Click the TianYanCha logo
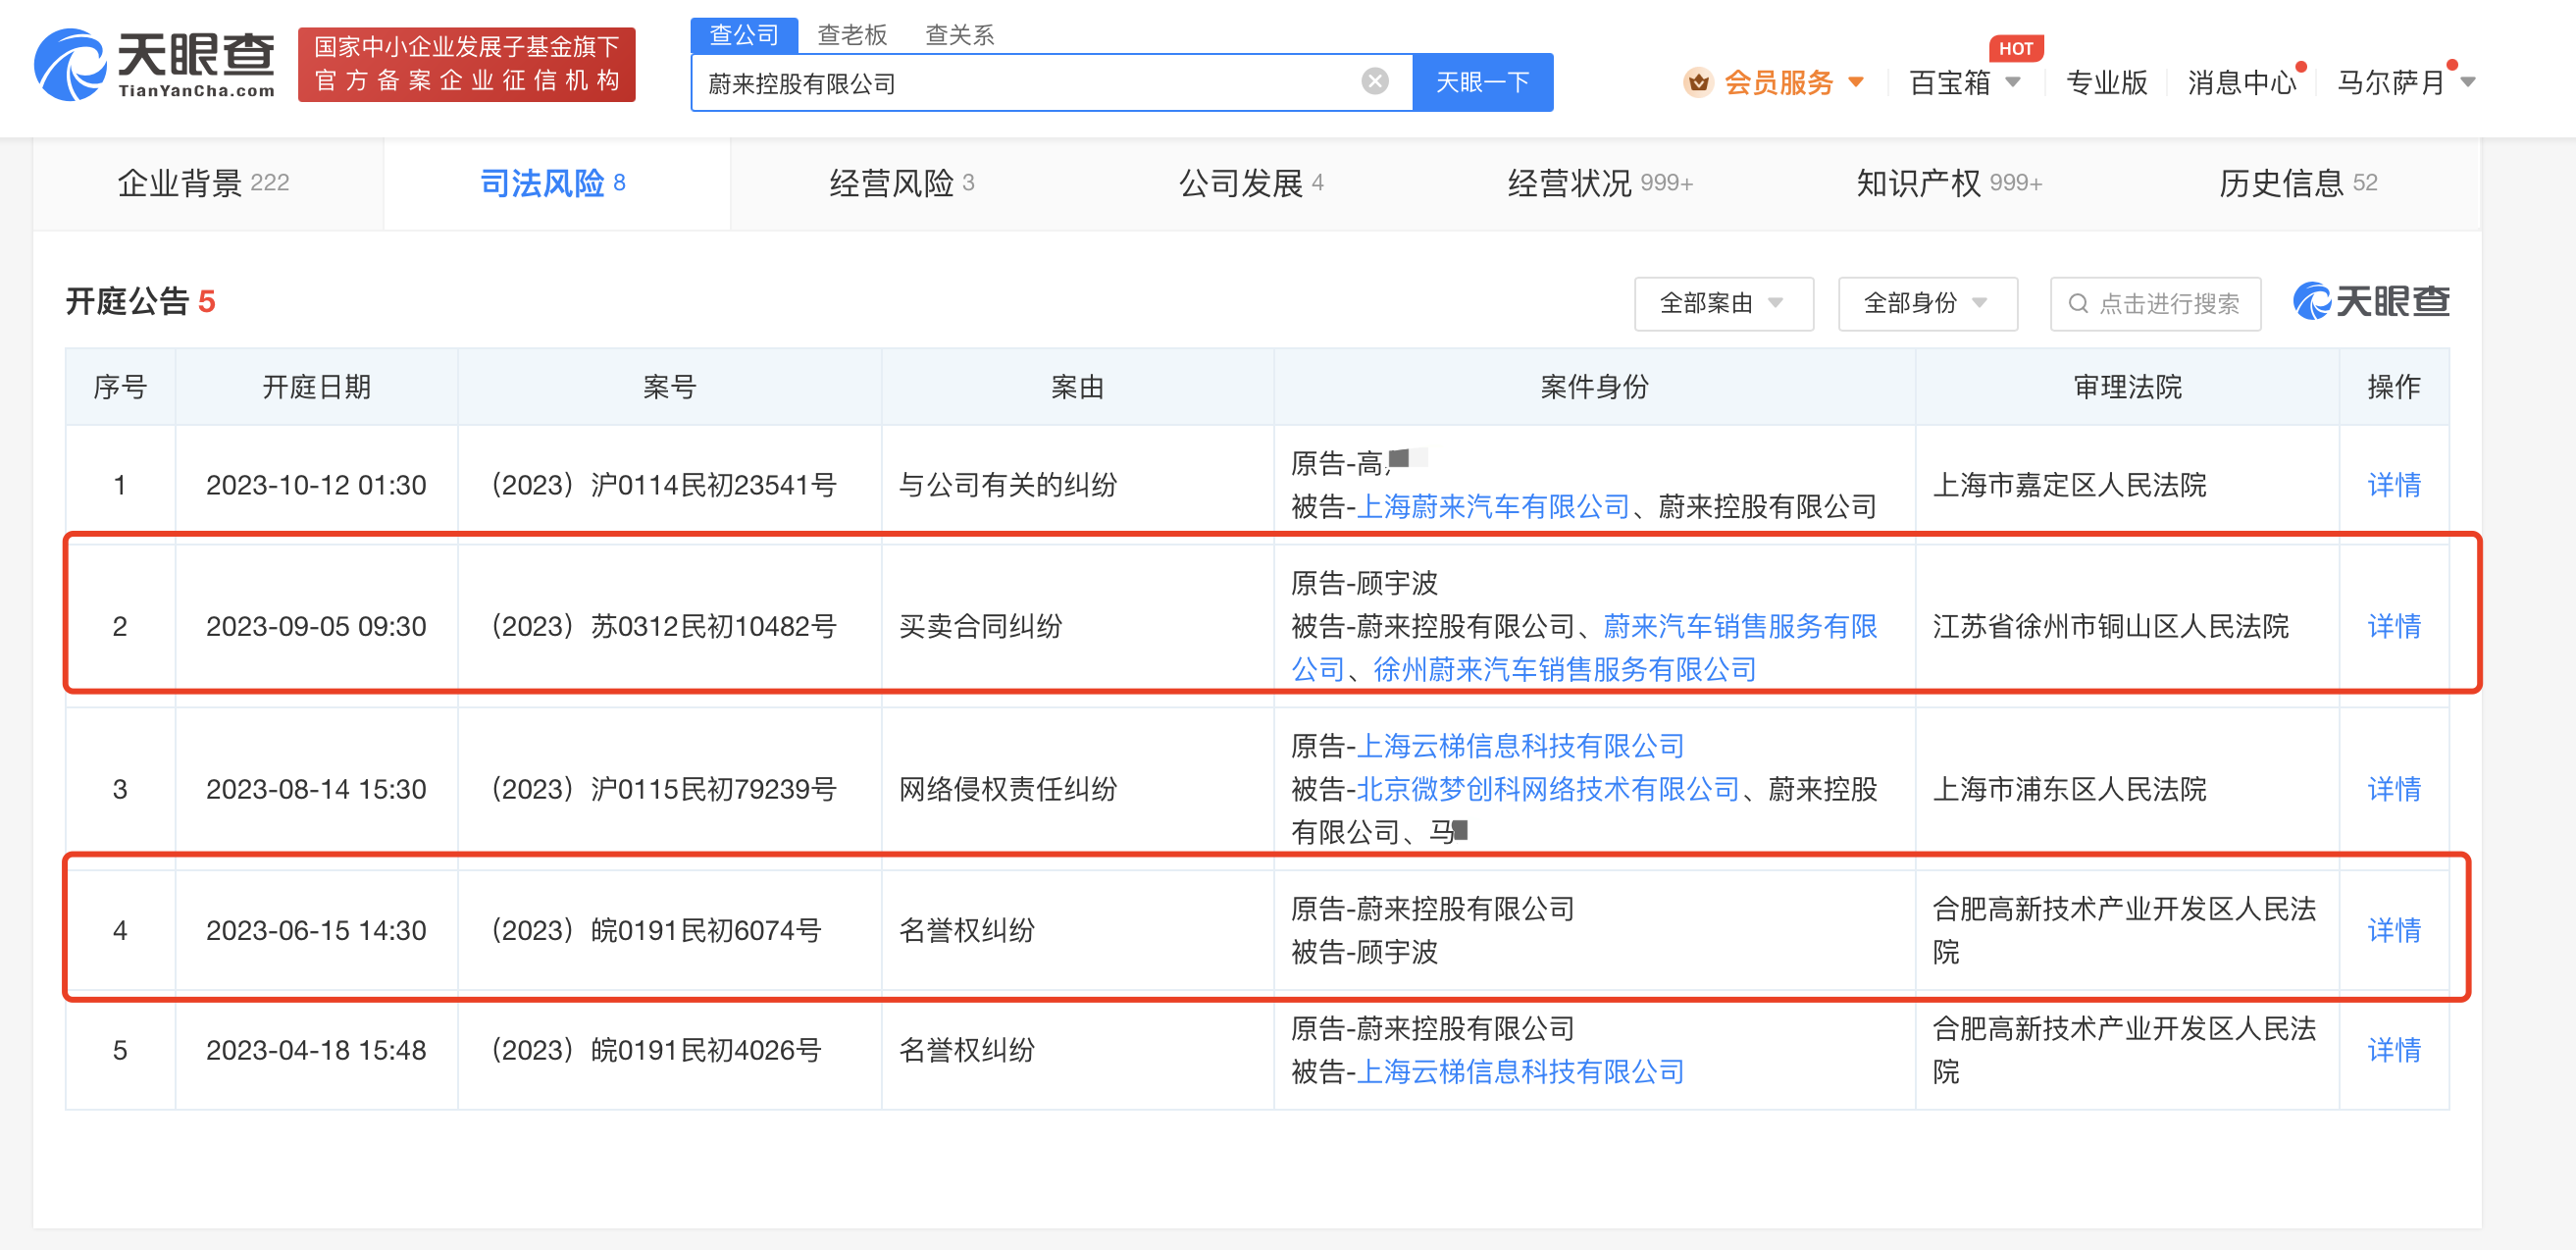 (x=155, y=64)
